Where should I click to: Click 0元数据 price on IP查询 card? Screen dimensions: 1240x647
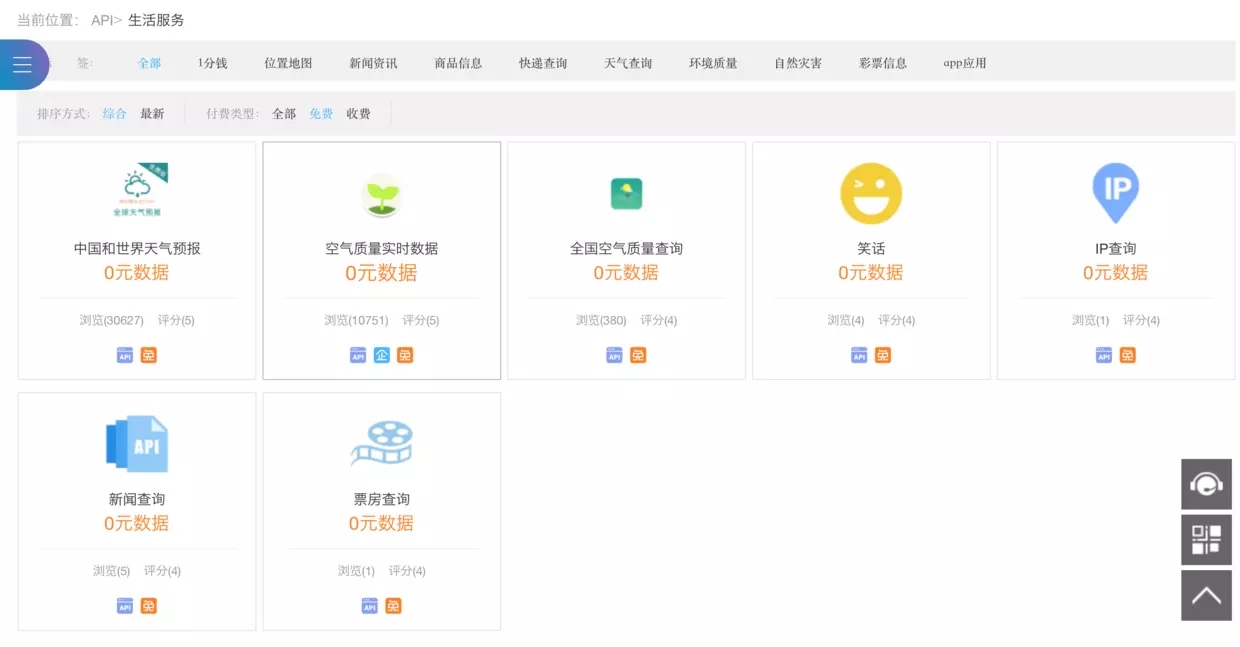[x=1116, y=273]
